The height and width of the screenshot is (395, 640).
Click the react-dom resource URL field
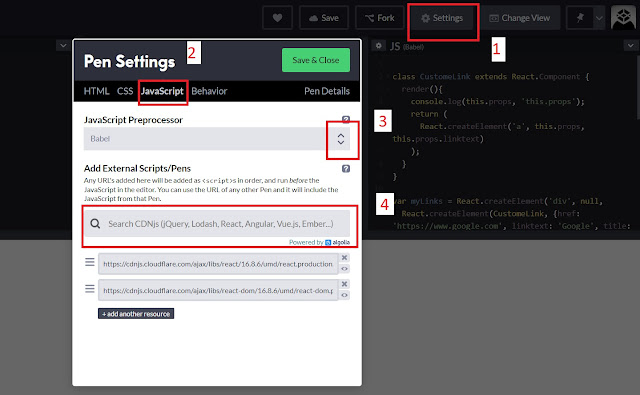click(x=218, y=291)
